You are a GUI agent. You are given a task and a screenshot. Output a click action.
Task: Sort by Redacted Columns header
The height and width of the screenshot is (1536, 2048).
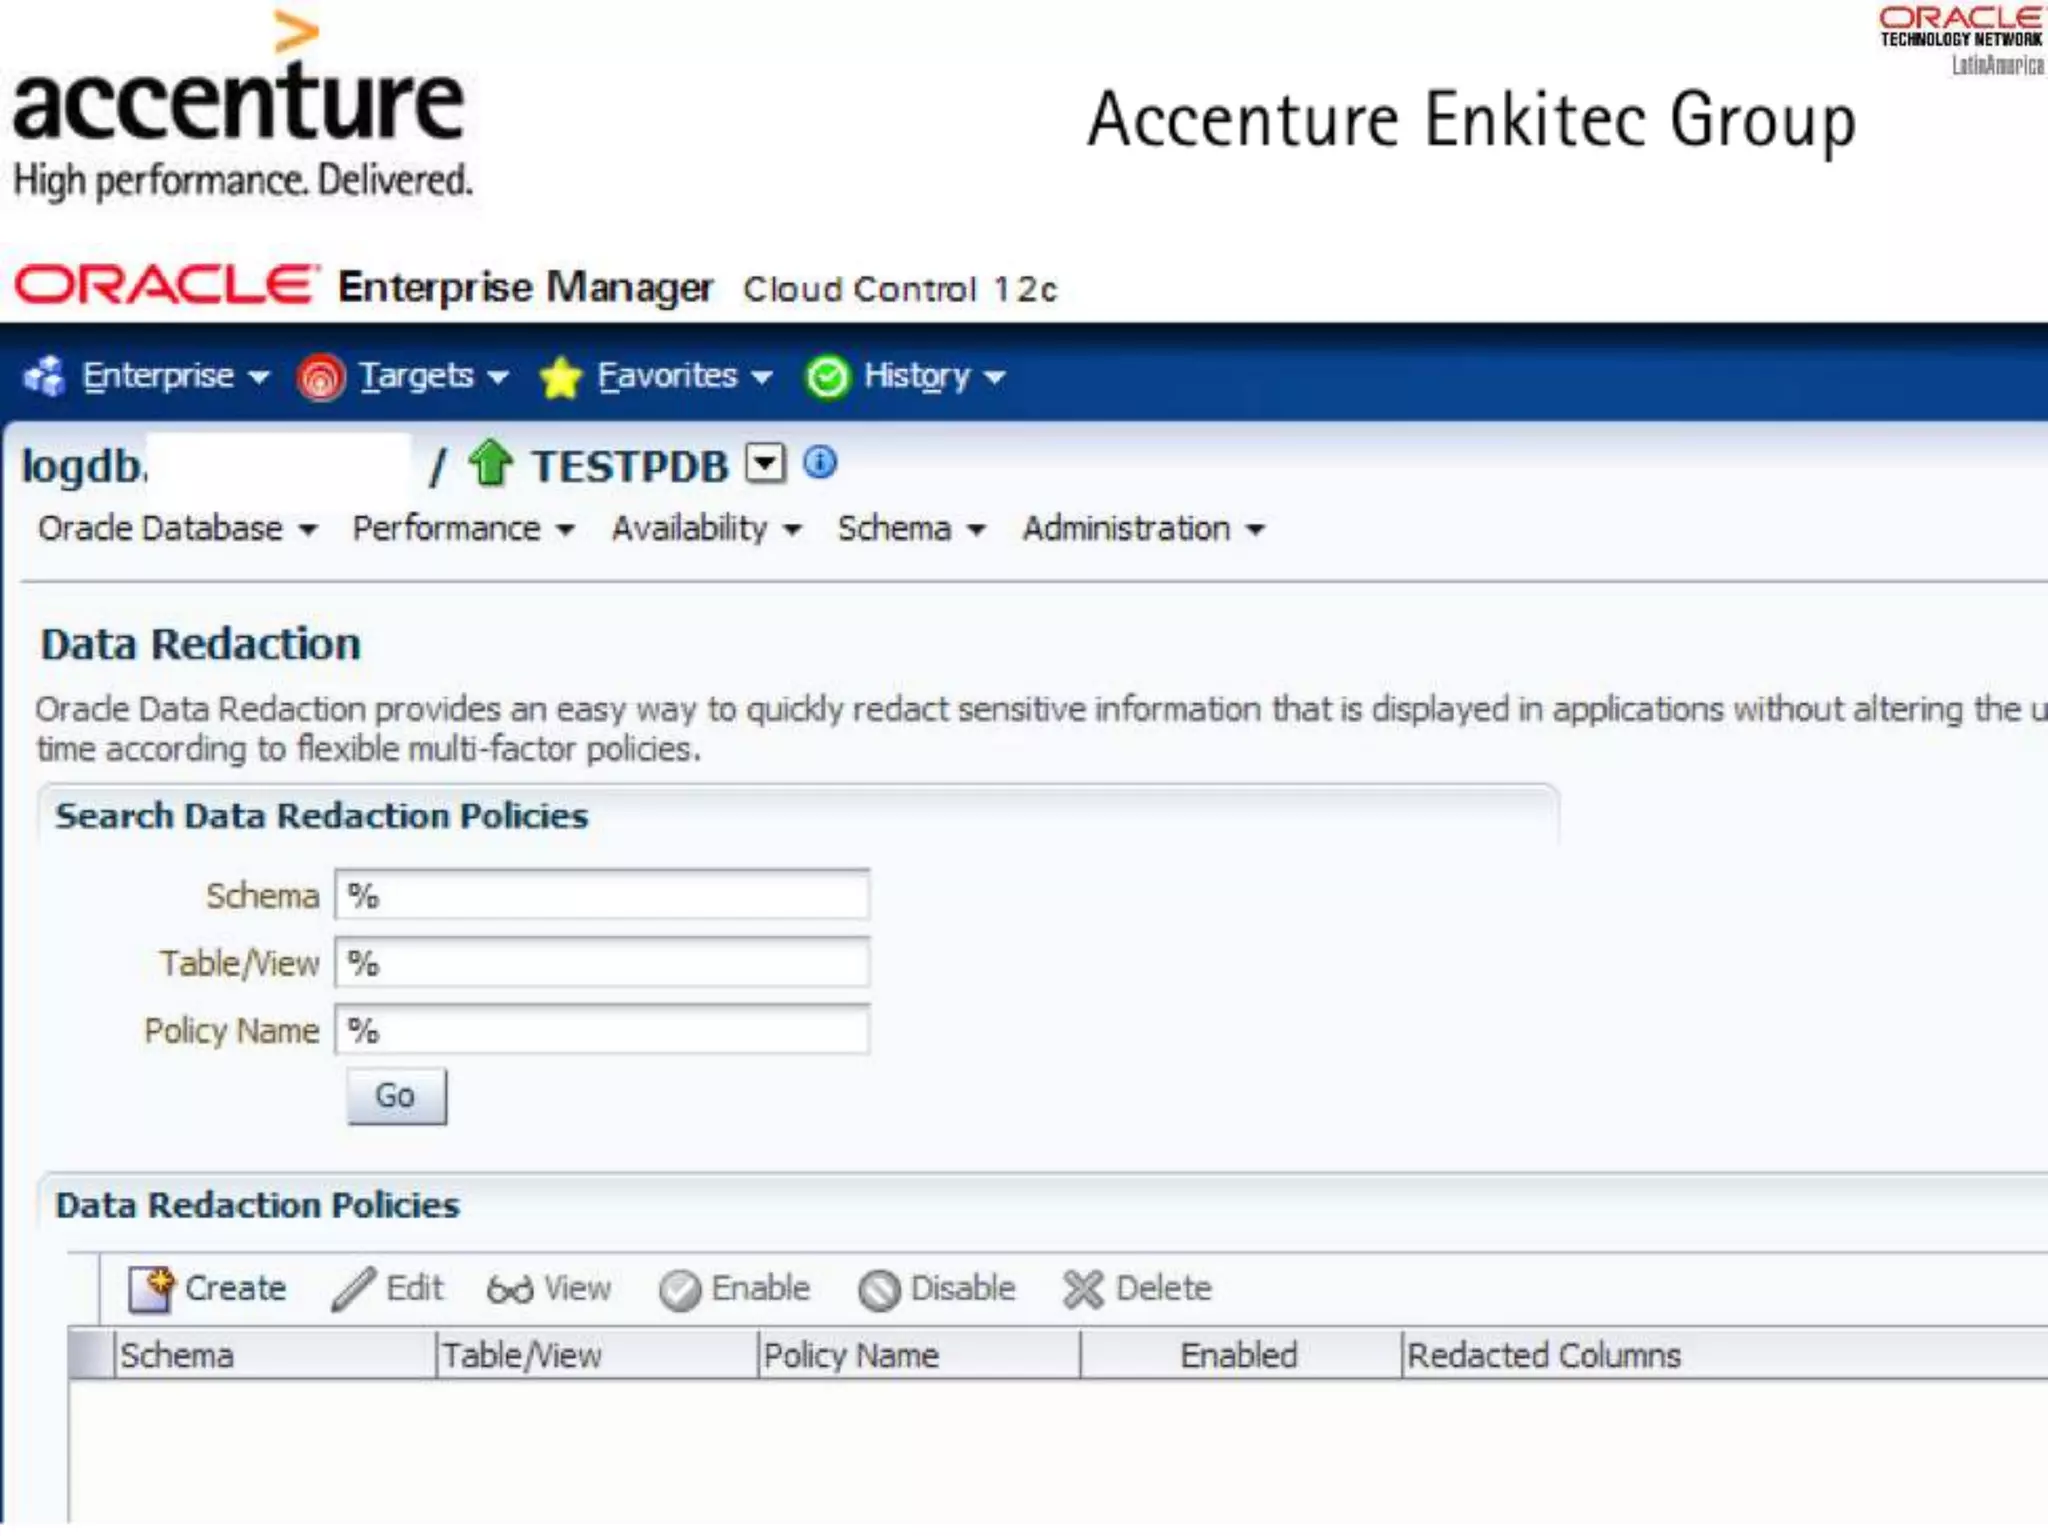pos(1543,1355)
